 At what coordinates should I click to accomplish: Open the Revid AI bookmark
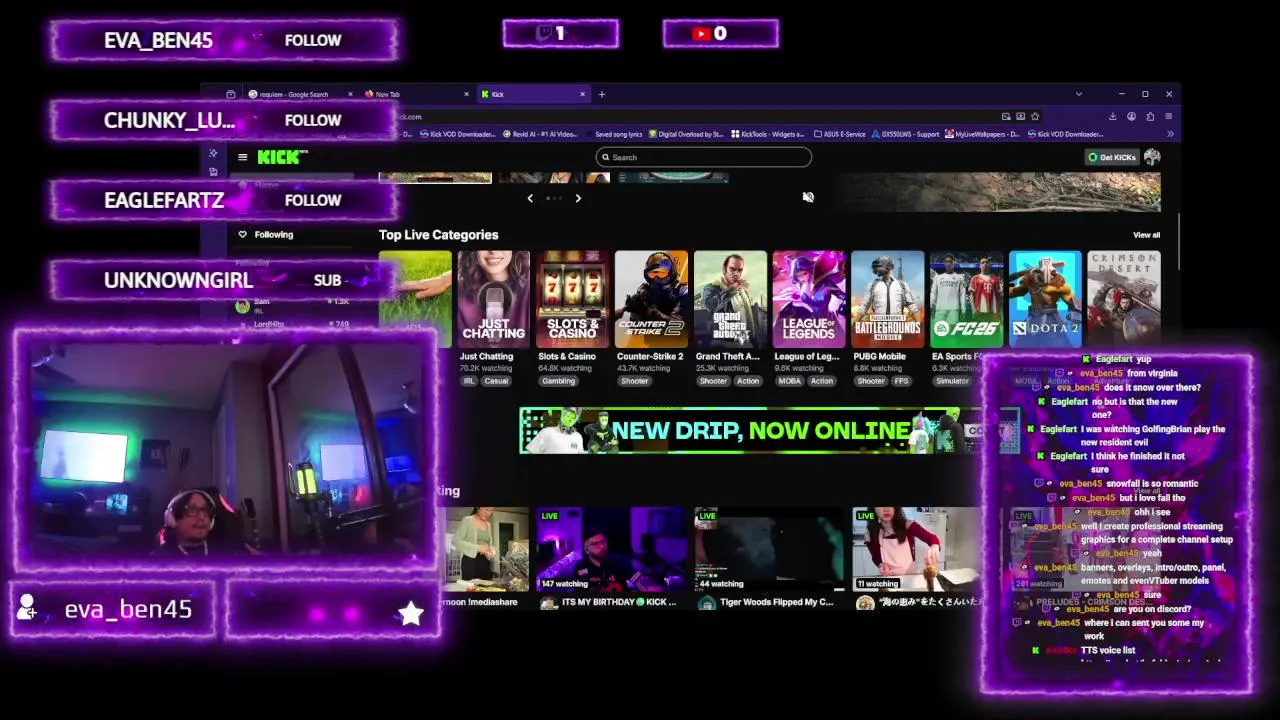pyautogui.click(x=540, y=134)
